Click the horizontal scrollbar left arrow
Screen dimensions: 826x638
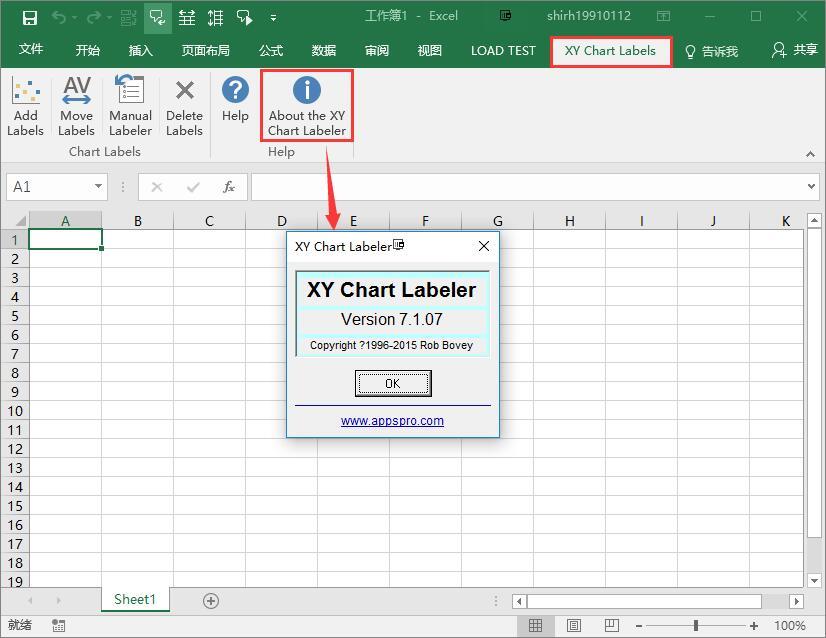tap(519, 601)
